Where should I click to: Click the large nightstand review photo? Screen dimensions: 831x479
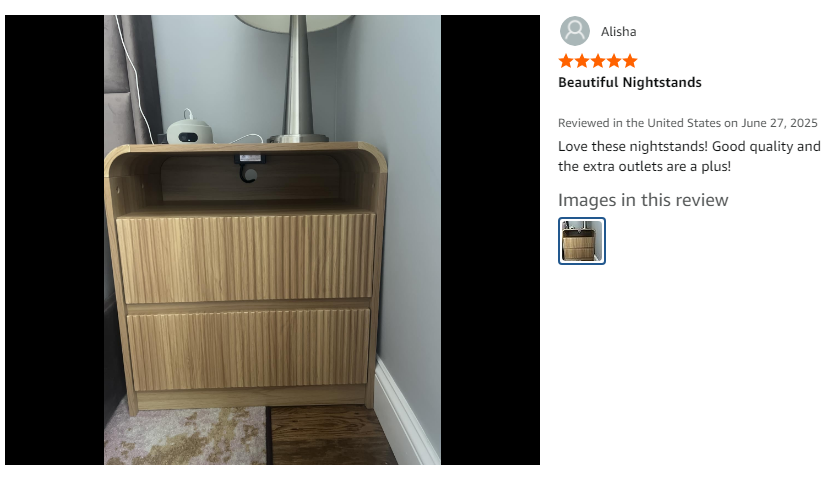pos(272,240)
